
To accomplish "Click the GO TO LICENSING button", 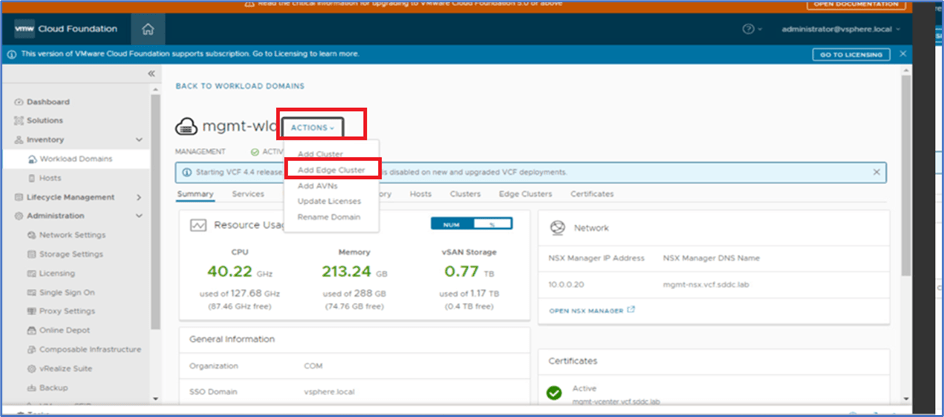I will pyautogui.click(x=848, y=54).
